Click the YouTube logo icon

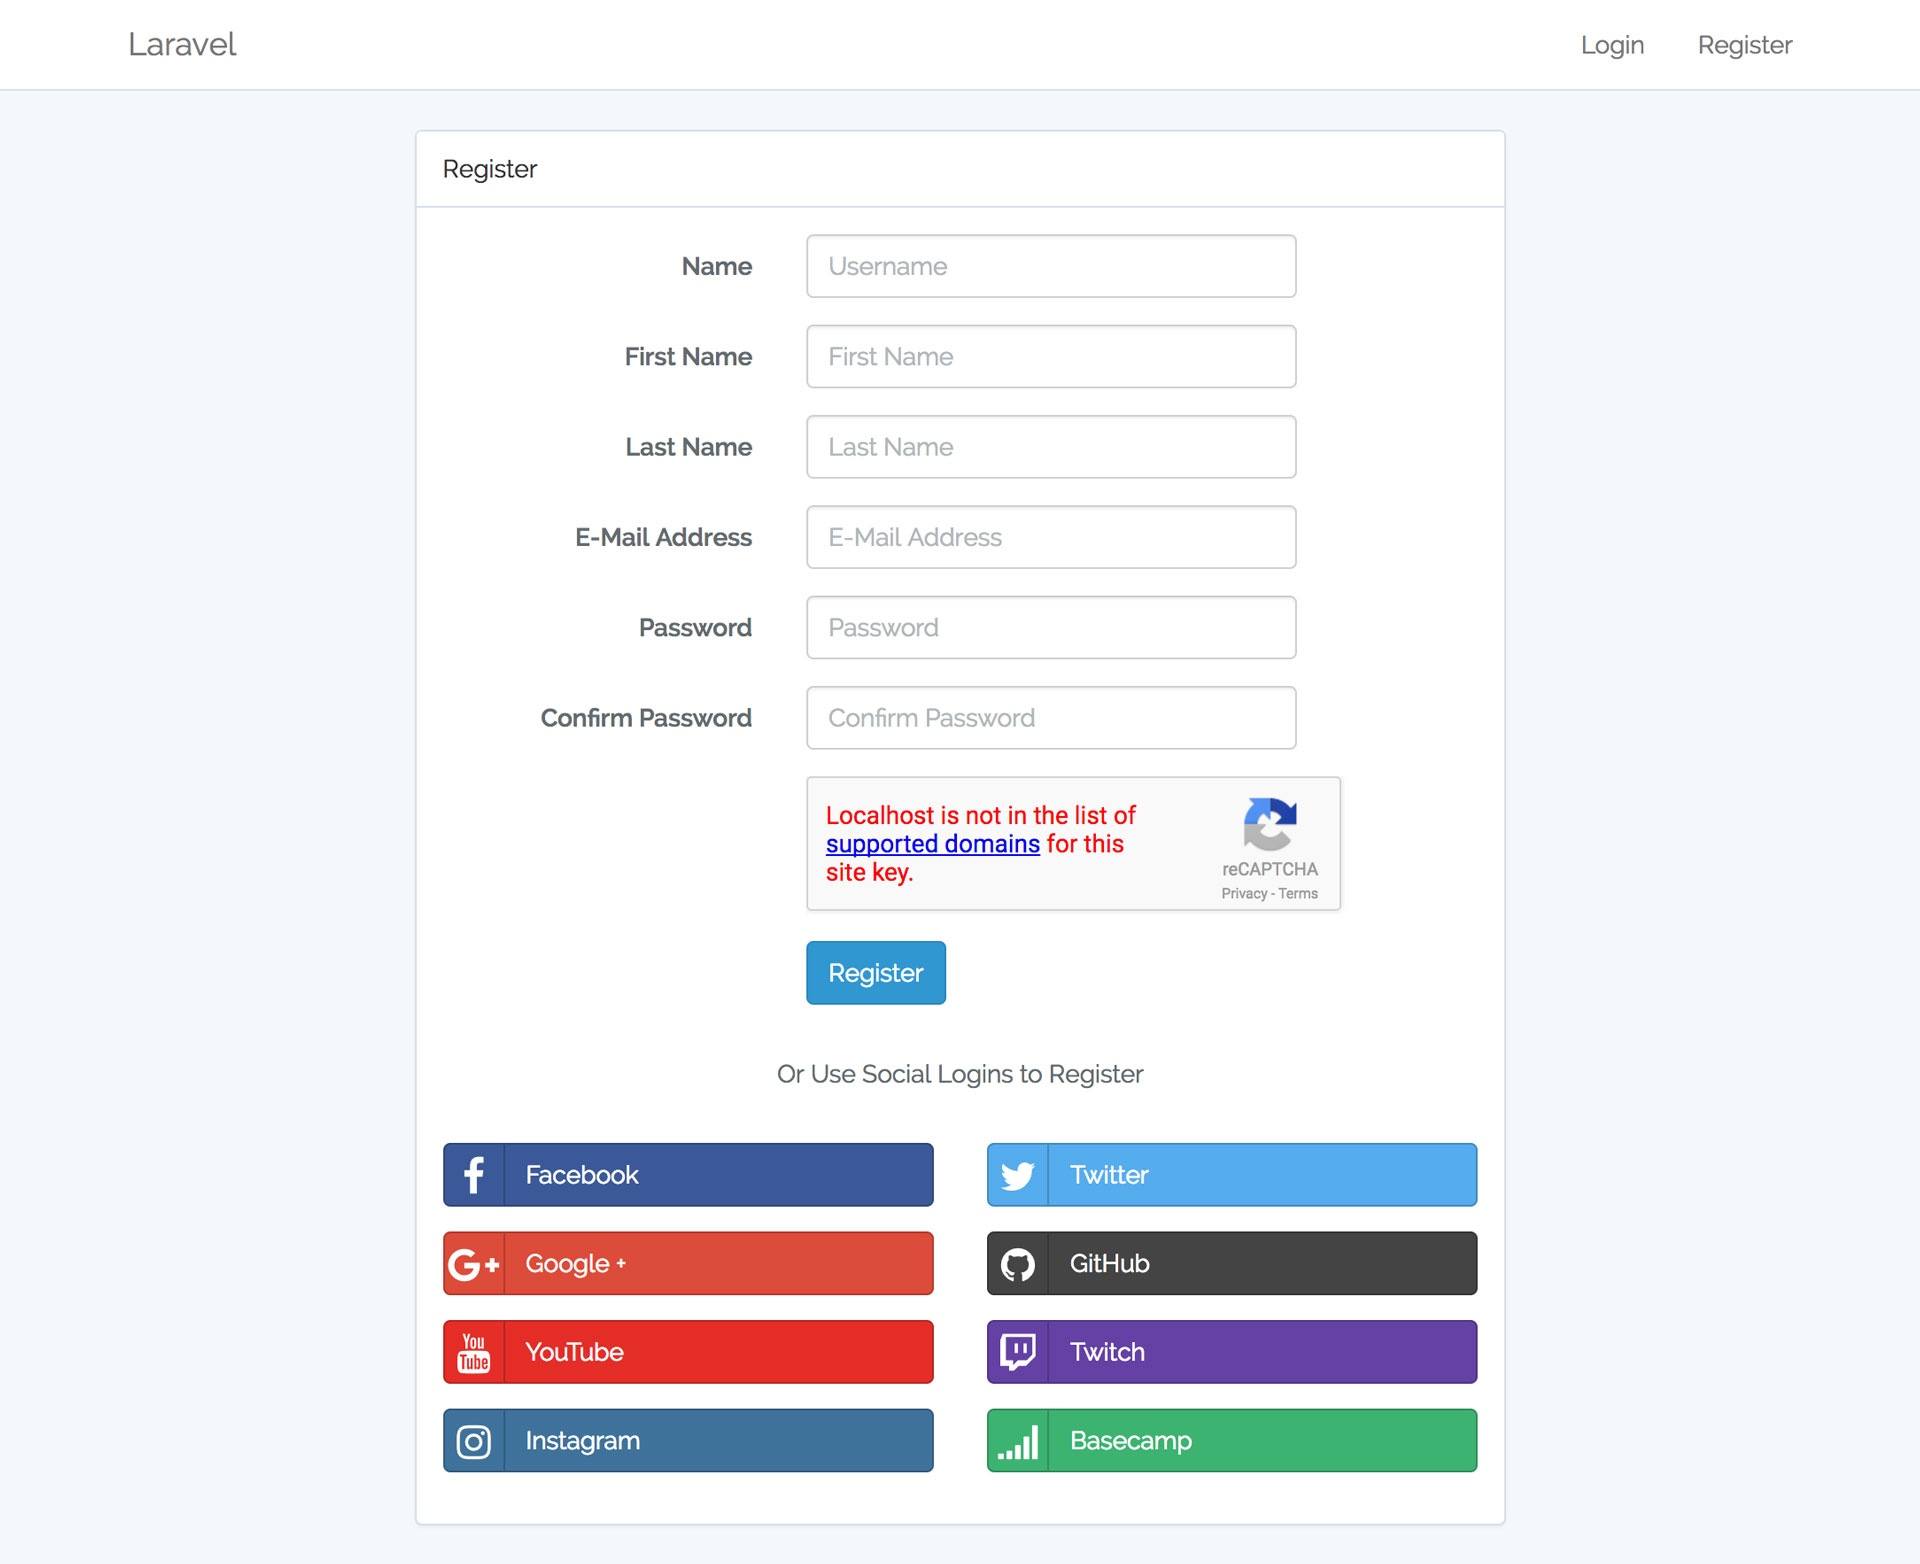[x=474, y=1352]
